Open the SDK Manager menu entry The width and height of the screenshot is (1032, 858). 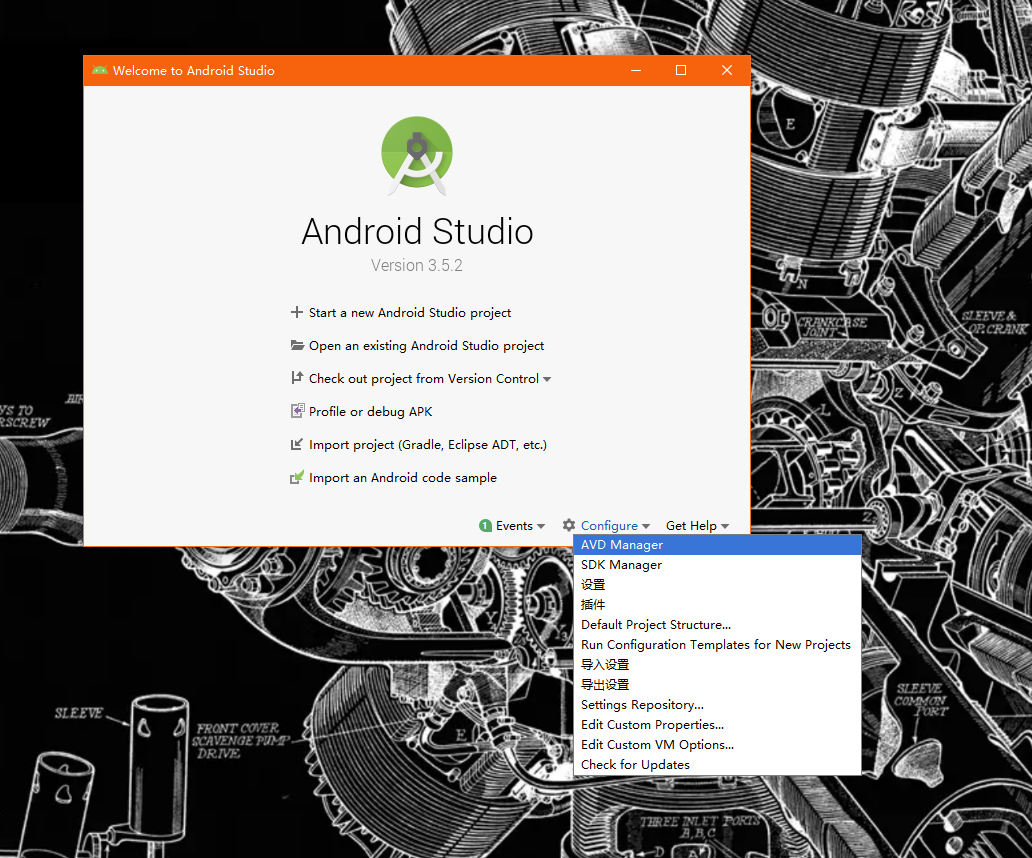[621, 564]
